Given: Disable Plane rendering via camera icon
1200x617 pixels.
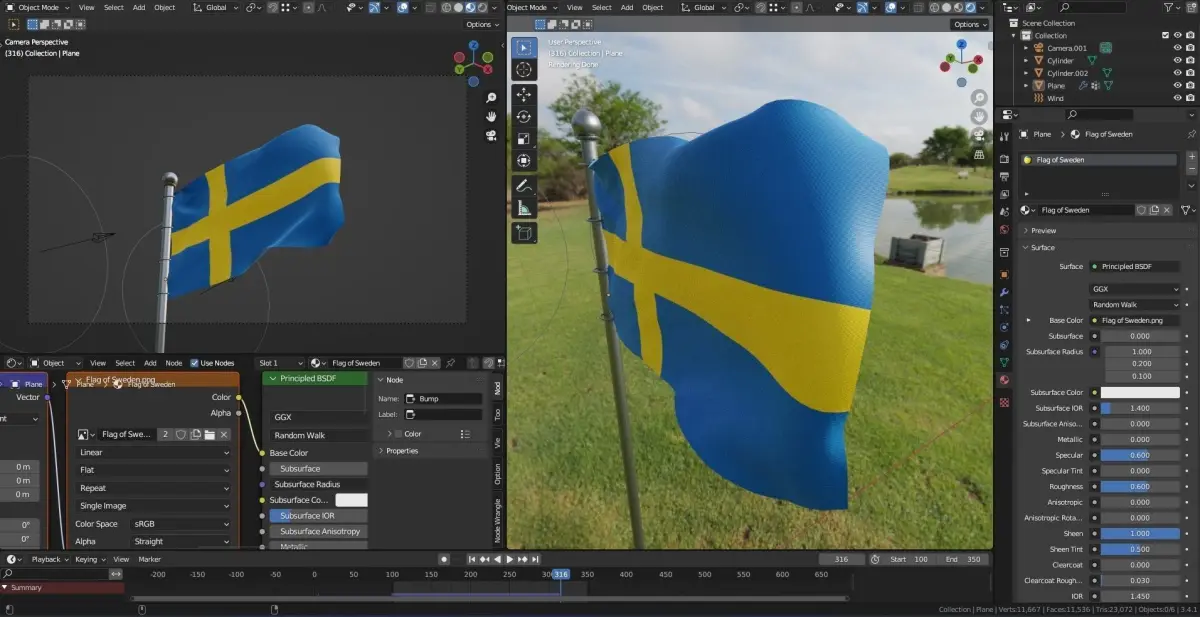Looking at the screenshot, I should pos(1189,86).
